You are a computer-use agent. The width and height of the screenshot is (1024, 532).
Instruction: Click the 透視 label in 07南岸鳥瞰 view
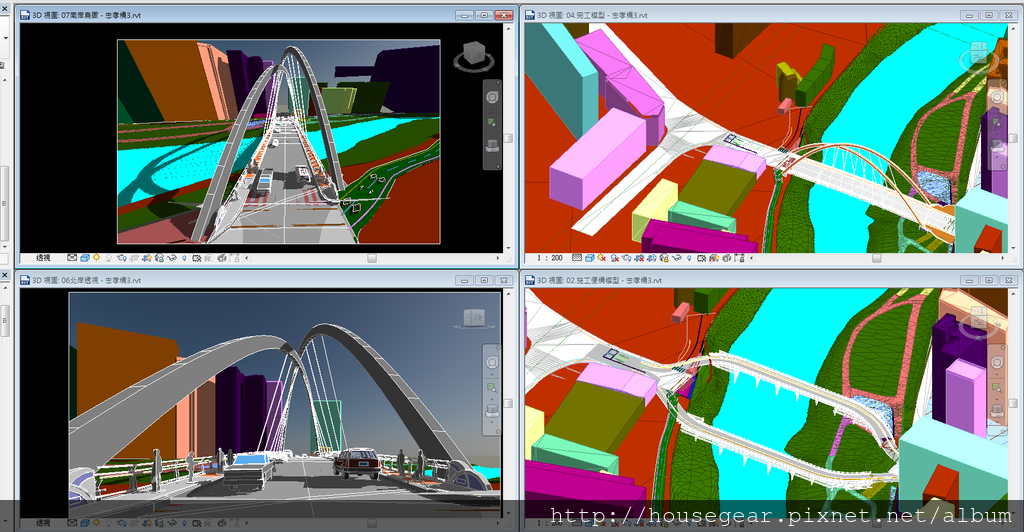click(43, 258)
